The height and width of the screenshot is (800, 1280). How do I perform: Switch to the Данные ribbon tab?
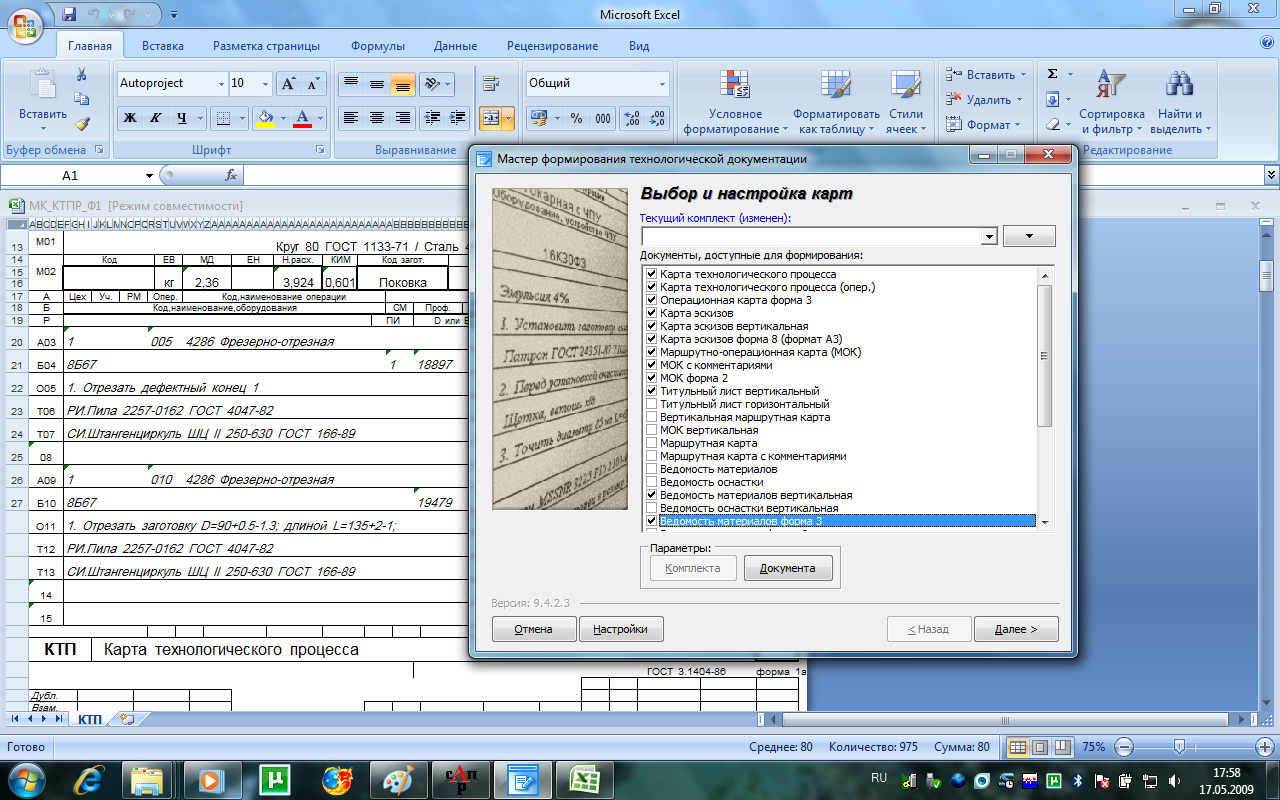[455, 46]
